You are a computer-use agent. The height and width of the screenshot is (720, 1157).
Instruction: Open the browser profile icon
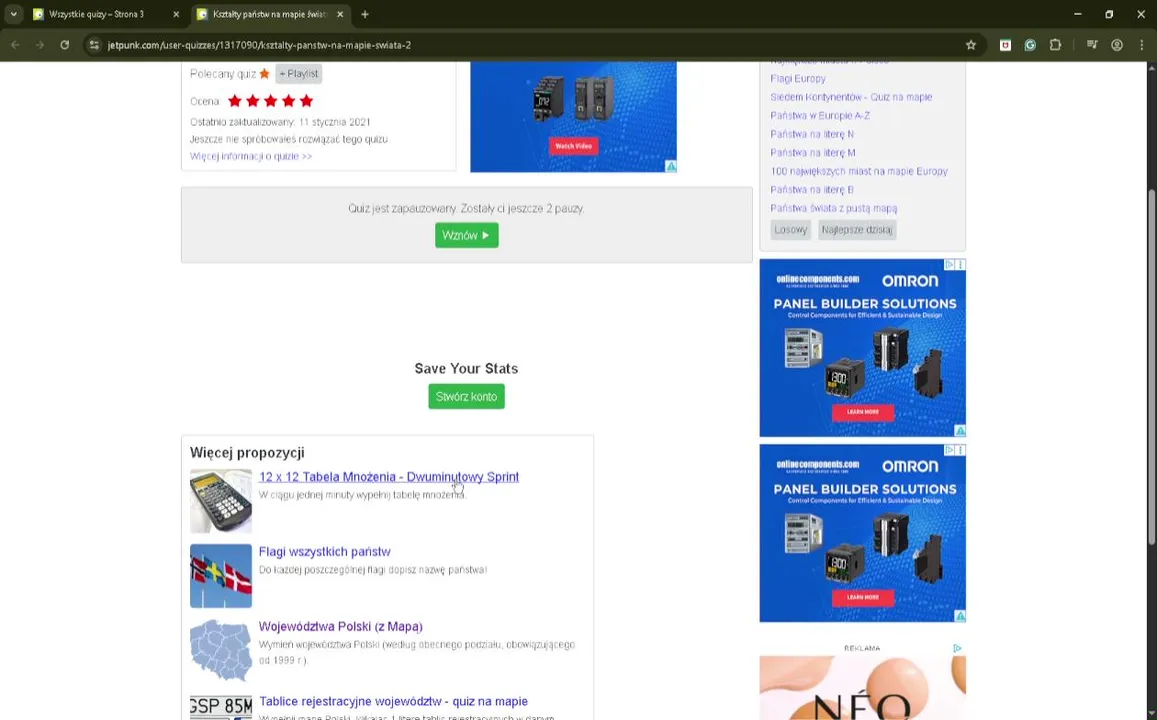click(x=1117, y=45)
